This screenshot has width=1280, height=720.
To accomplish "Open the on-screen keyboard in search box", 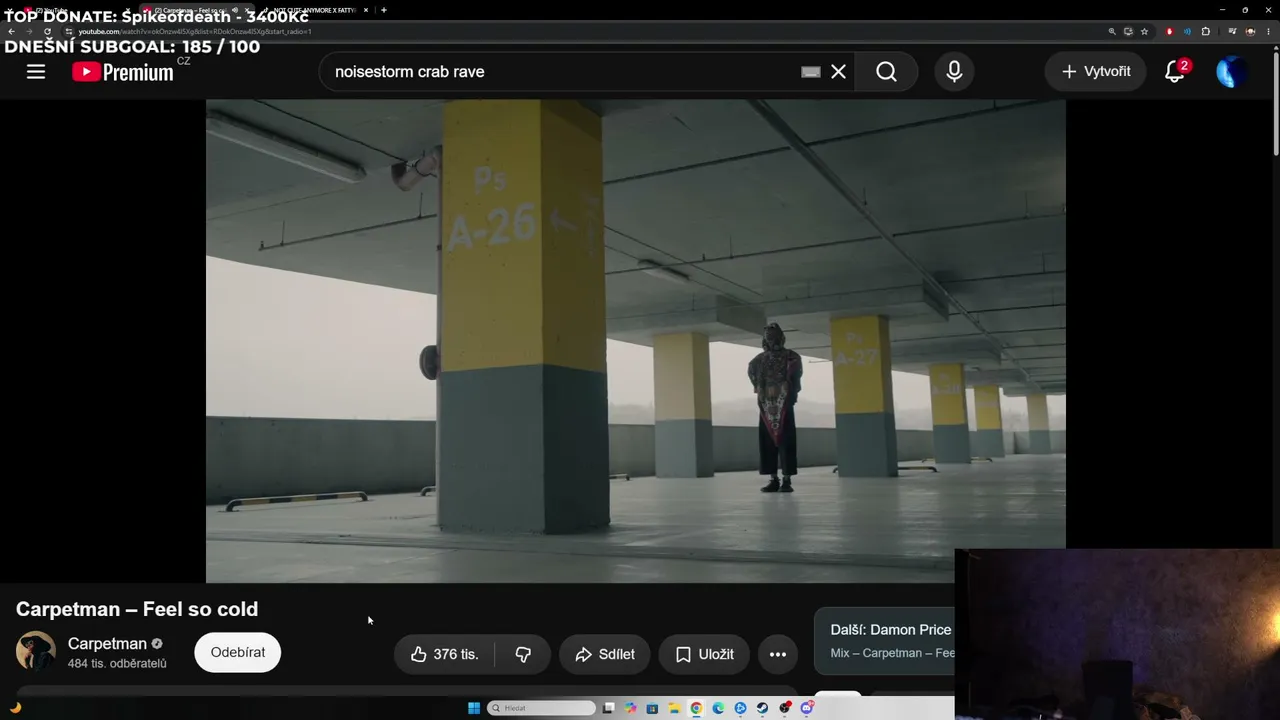I will point(811,72).
